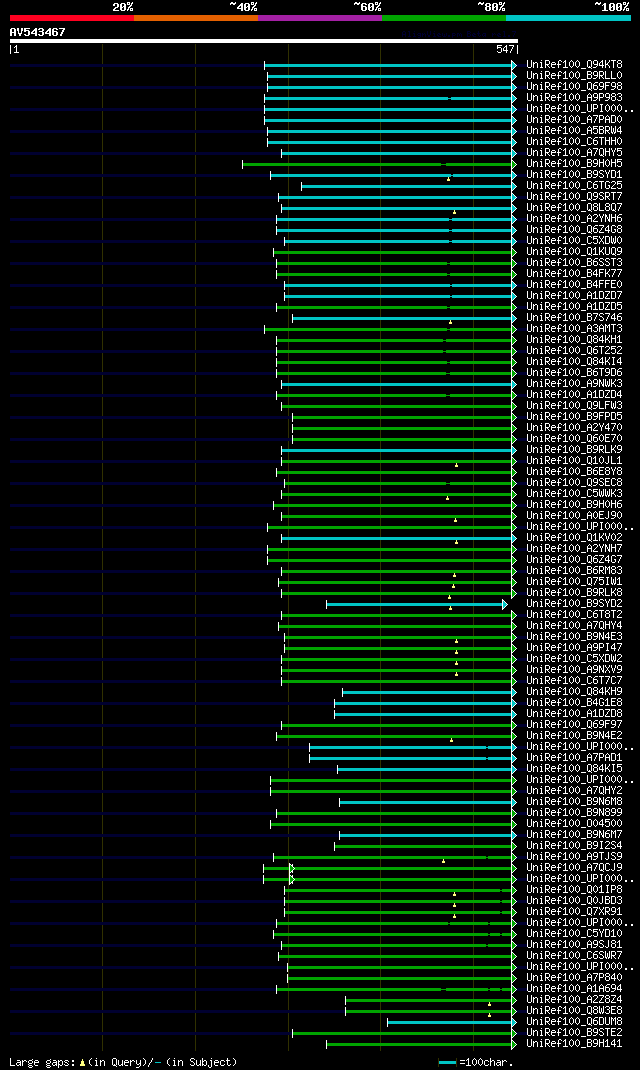Select the UniRef100_B4FK77 label
The image size is (640, 1070).
point(574,274)
